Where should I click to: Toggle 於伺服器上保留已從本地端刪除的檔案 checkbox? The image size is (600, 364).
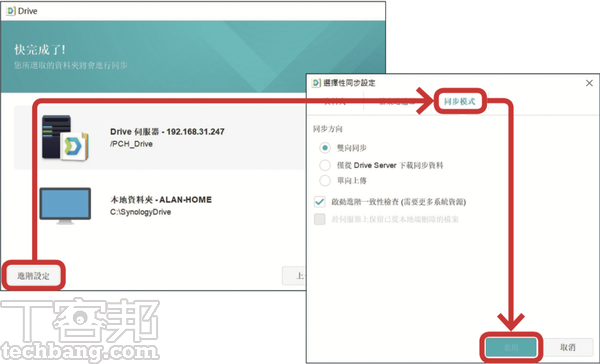[x=320, y=219]
